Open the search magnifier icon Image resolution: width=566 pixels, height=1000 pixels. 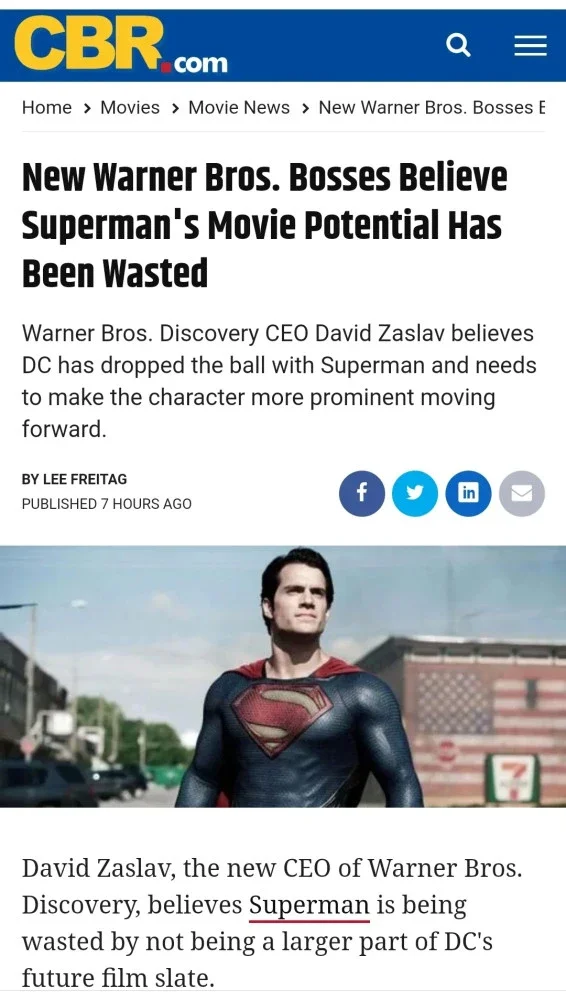click(x=458, y=45)
